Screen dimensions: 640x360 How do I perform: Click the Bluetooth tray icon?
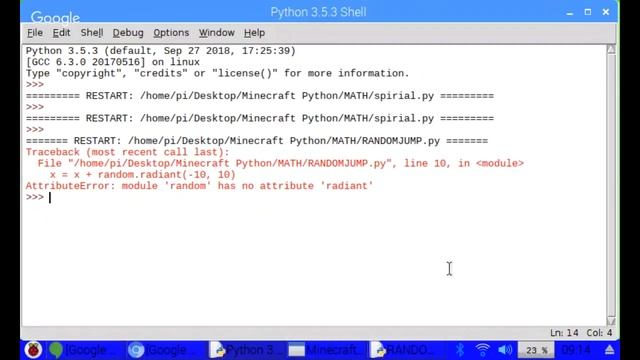460,350
